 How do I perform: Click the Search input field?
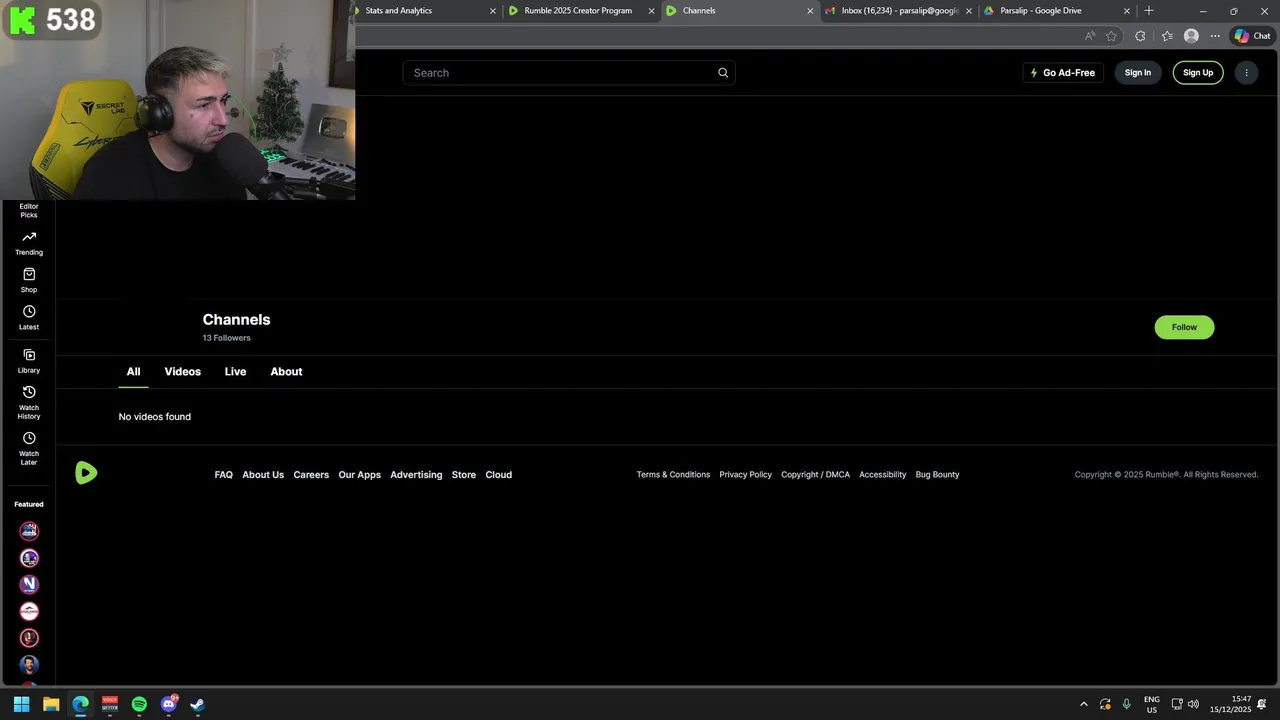(x=569, y=73)
